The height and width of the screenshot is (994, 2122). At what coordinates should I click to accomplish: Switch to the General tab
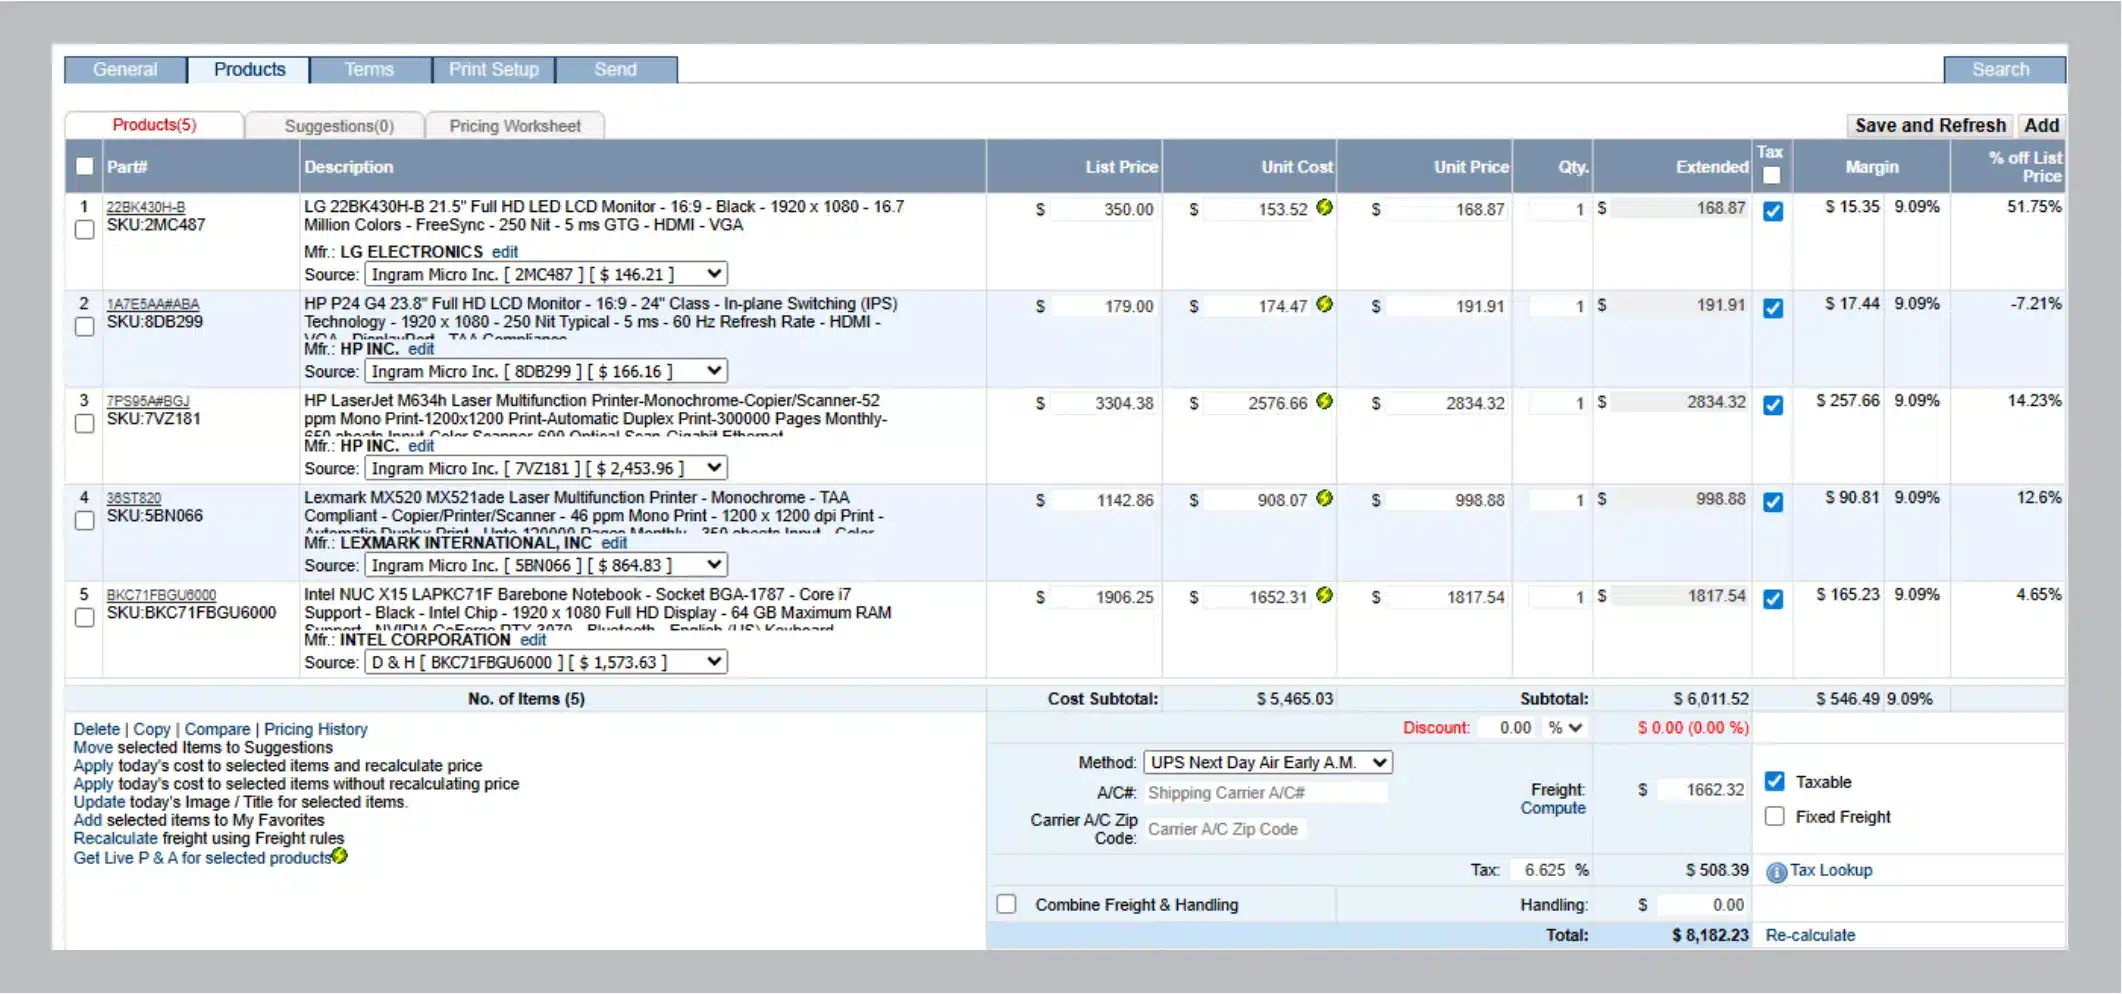tap(125, 69)
